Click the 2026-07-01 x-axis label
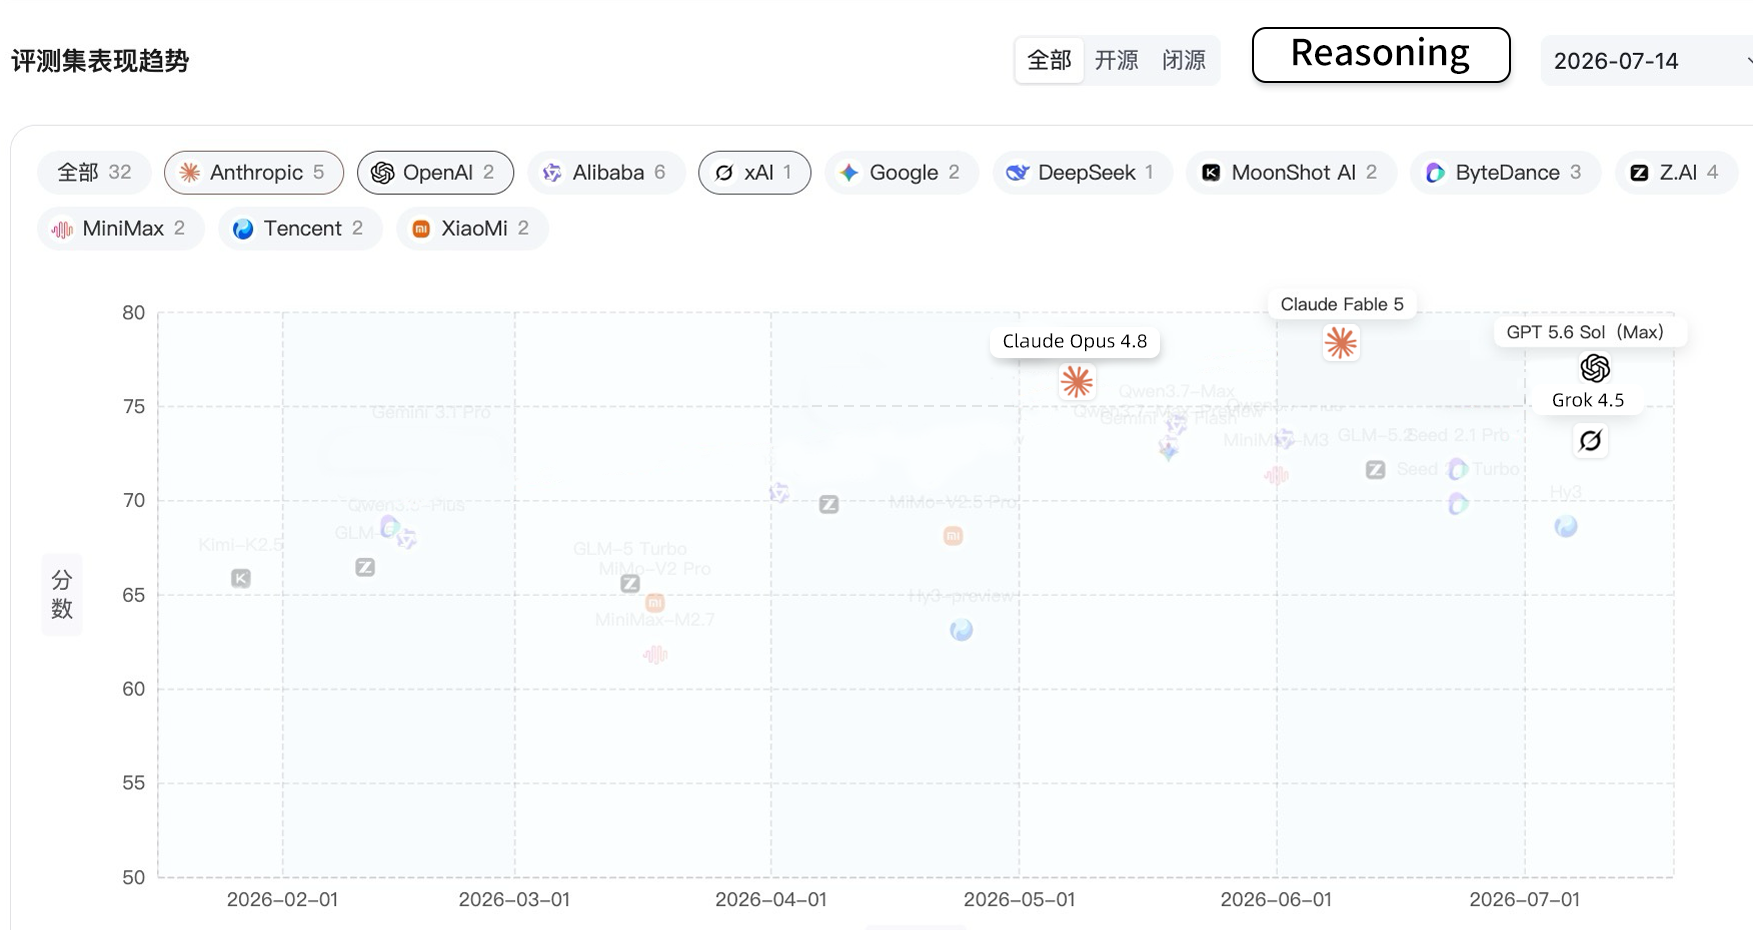The width and height of the screenshot is (1753, 930). tap(1525, 899)
